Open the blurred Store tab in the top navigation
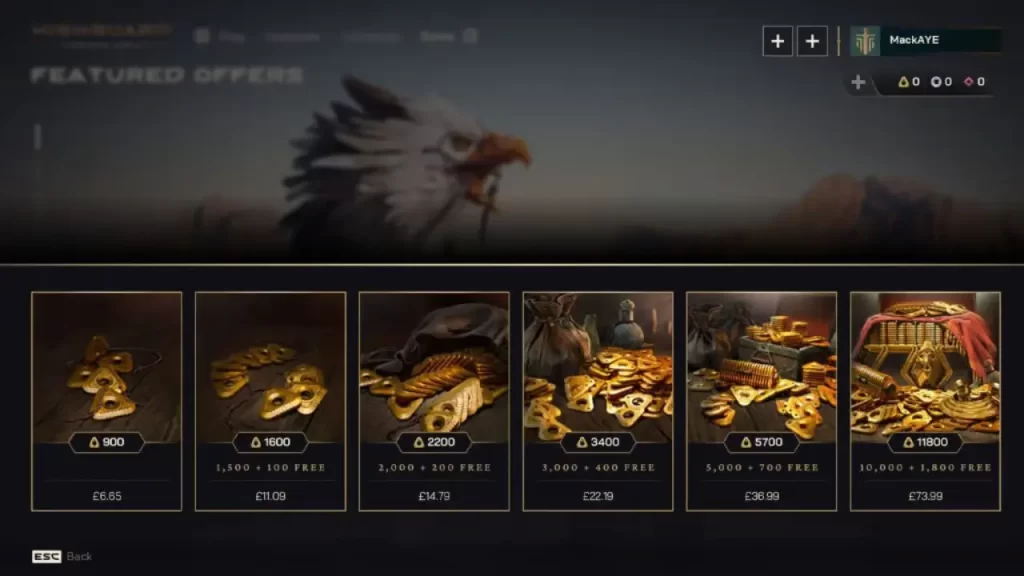This screenshot has height=576, width=1024. [437, 37]
